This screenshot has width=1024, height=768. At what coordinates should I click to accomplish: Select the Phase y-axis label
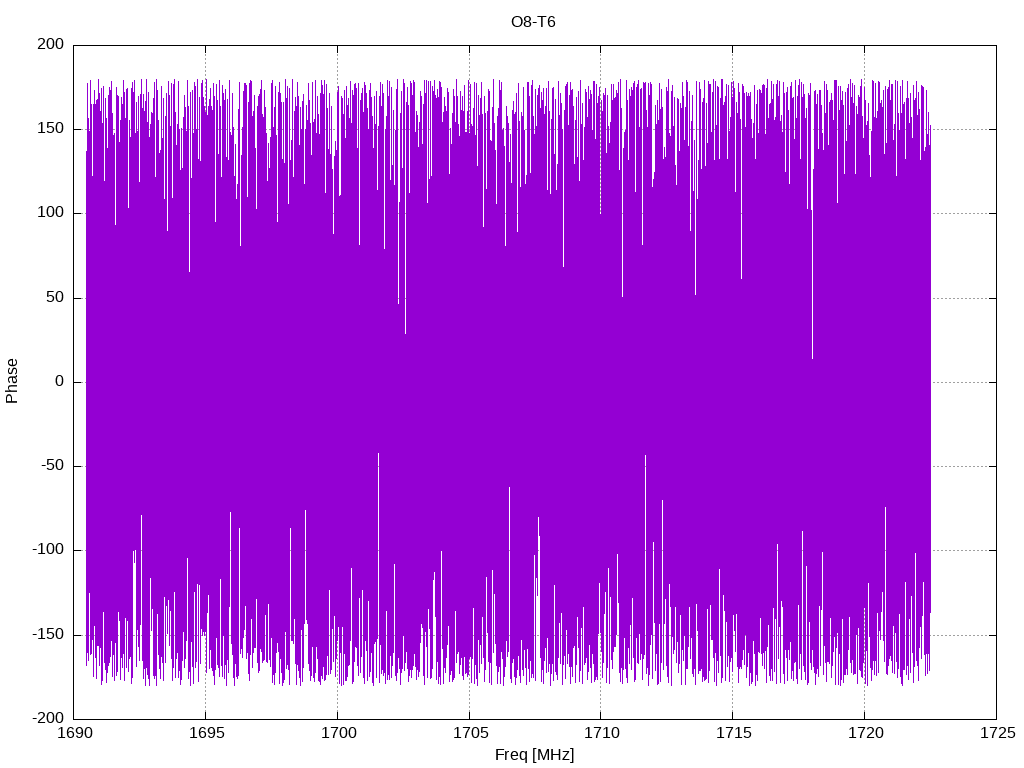(12, 381)
